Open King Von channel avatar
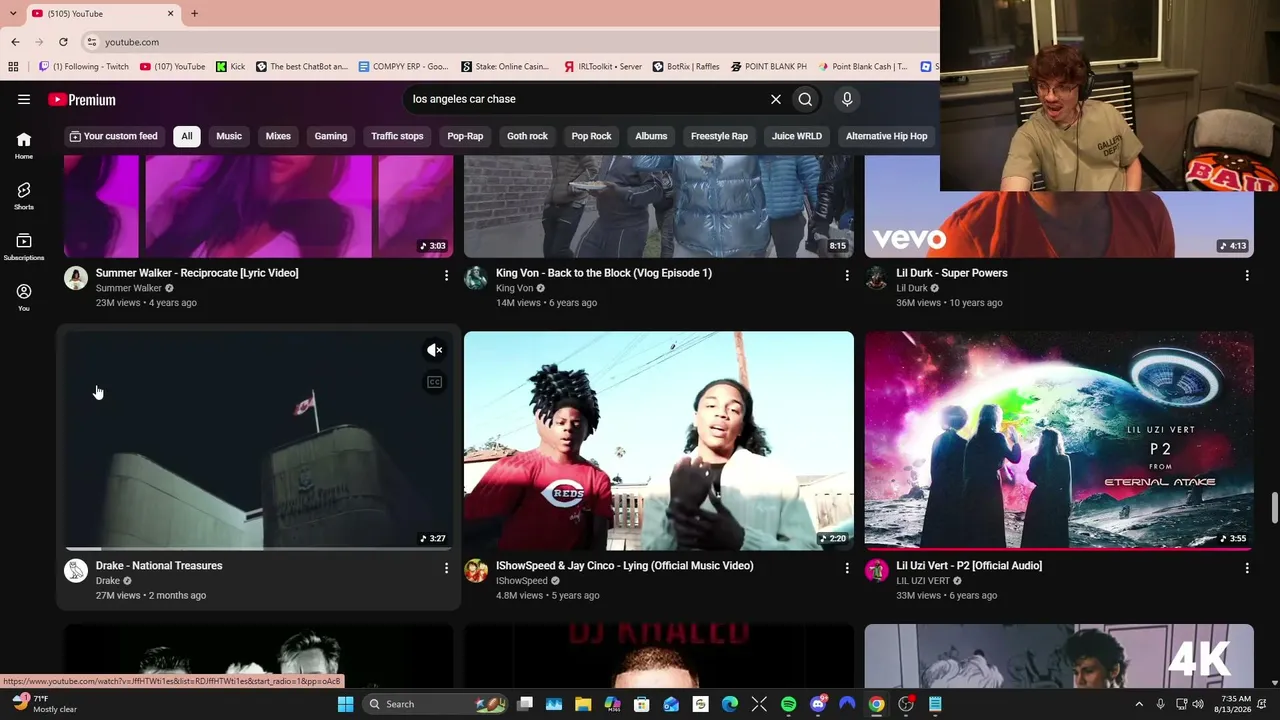Viewport: 1280px width, 720px height. (x=476, y=278)
